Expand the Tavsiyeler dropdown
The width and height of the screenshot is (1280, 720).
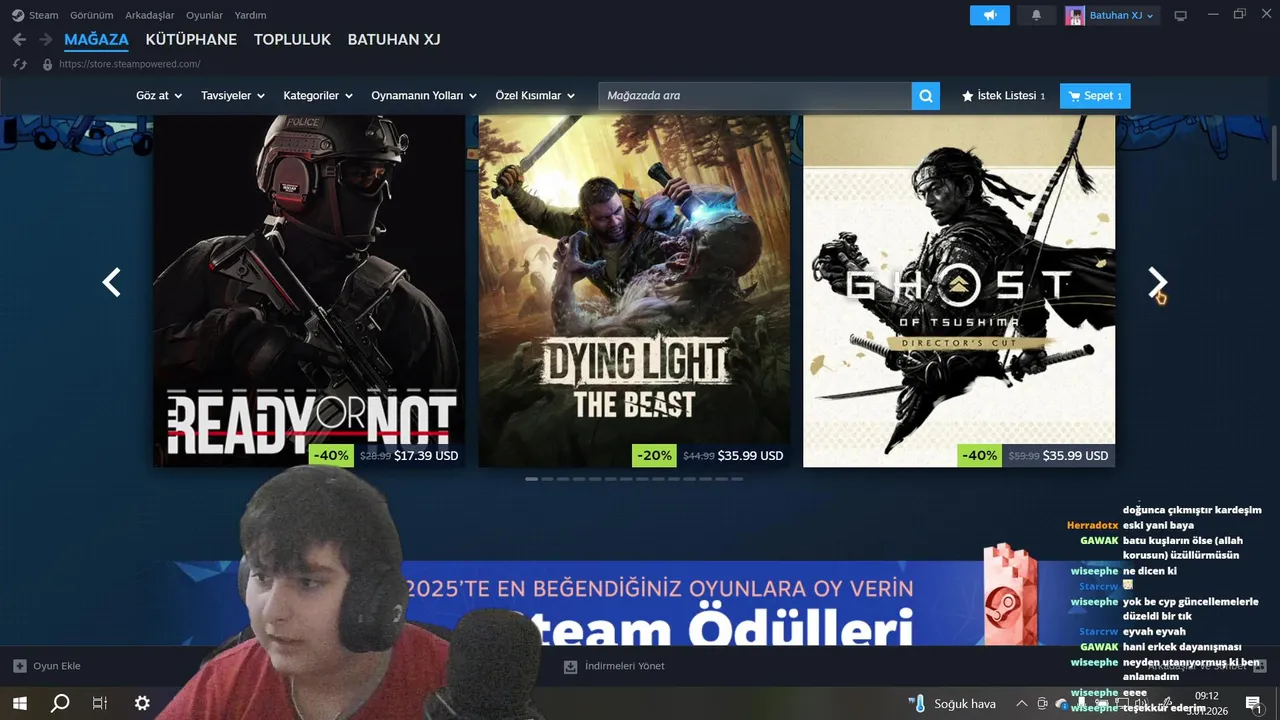coord(233,96)
